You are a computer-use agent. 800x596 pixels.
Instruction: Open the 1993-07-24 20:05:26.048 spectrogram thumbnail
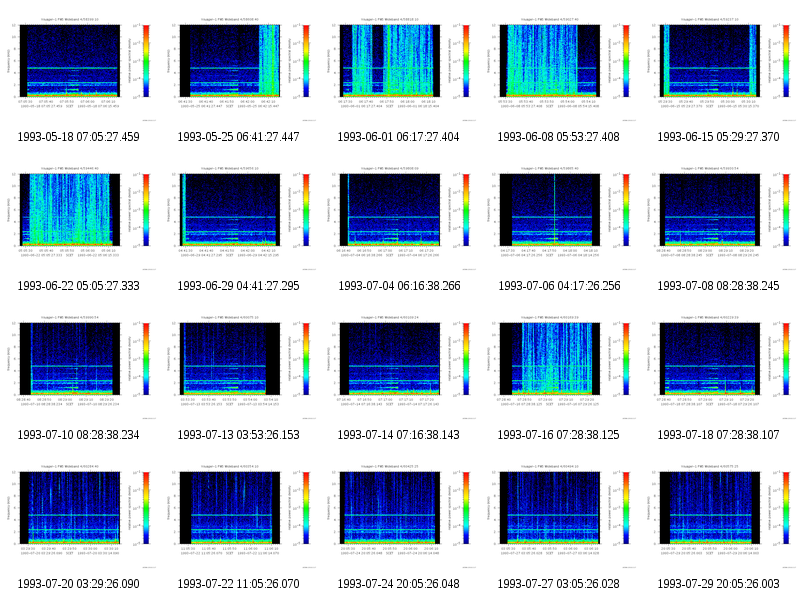[x=398, y=516]
